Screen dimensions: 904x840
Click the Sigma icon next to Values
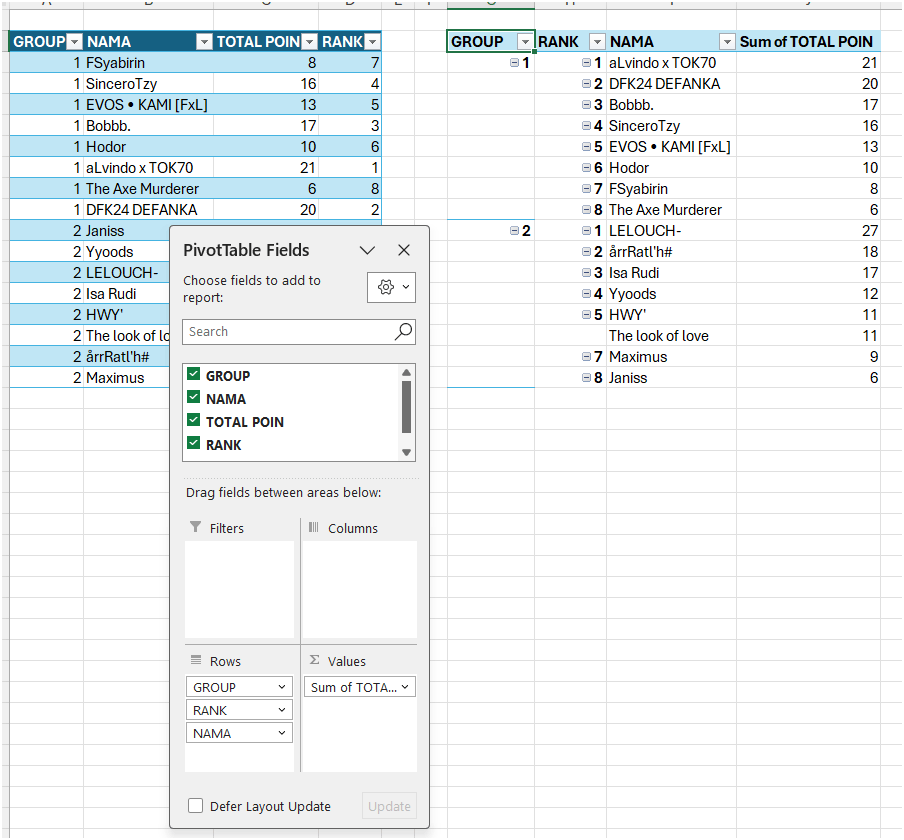(x=315, y=660)
